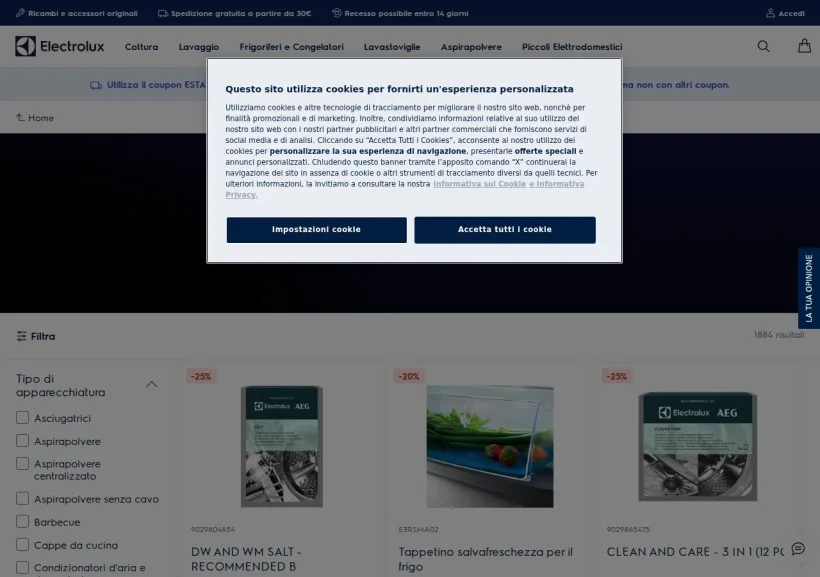Open Piccoli Elettrodomestici menu
Viewport: 820px width, 577px height.
click(572, 47)
